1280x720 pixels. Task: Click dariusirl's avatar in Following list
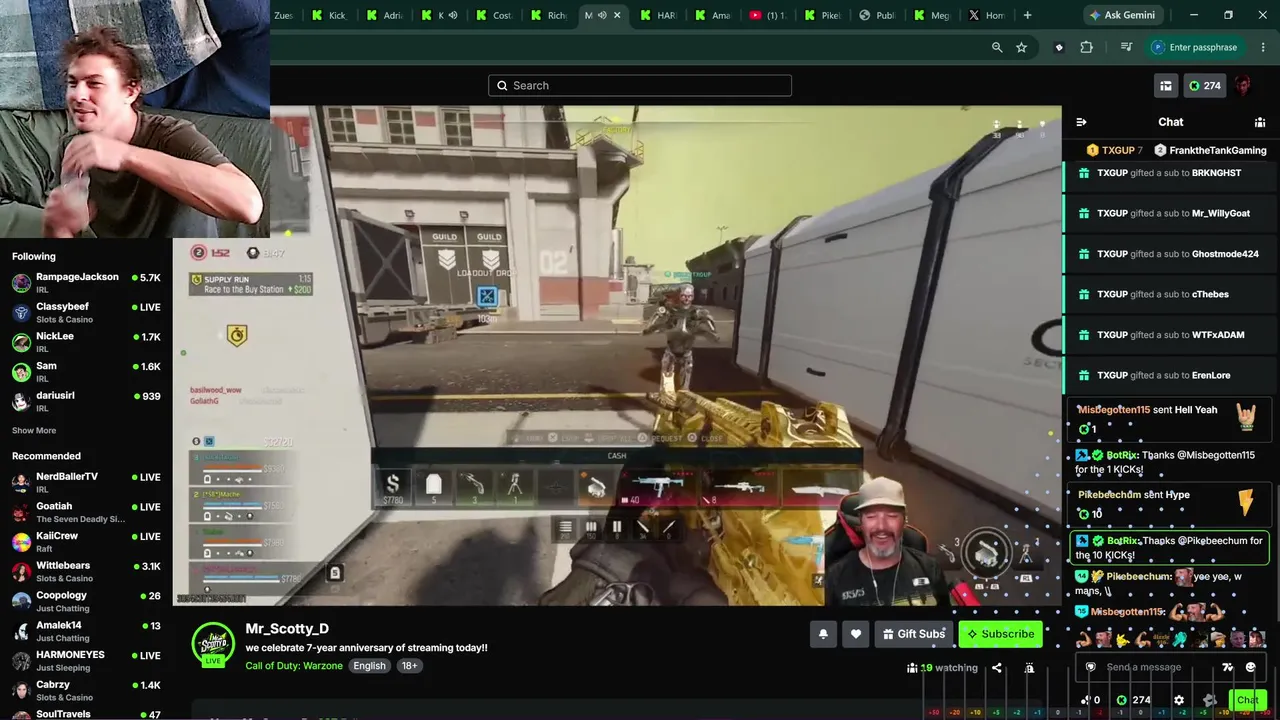pos(21,401)
